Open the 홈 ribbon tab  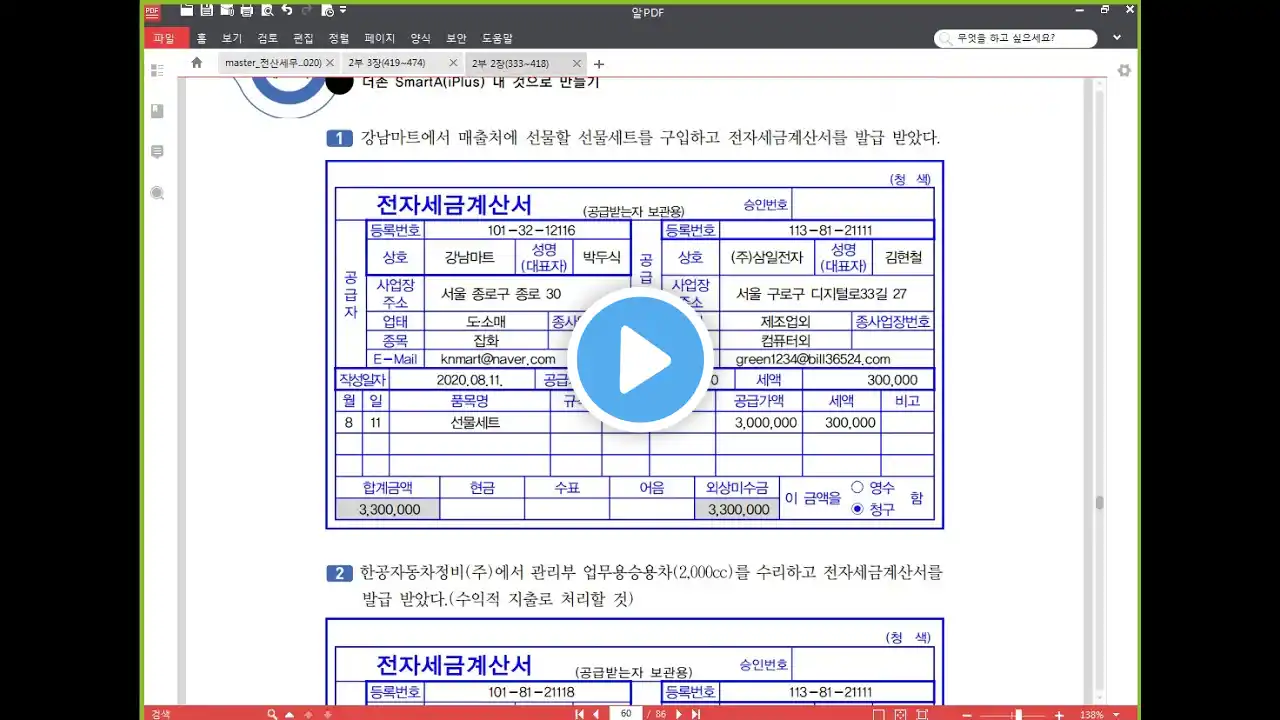(201, 38)
